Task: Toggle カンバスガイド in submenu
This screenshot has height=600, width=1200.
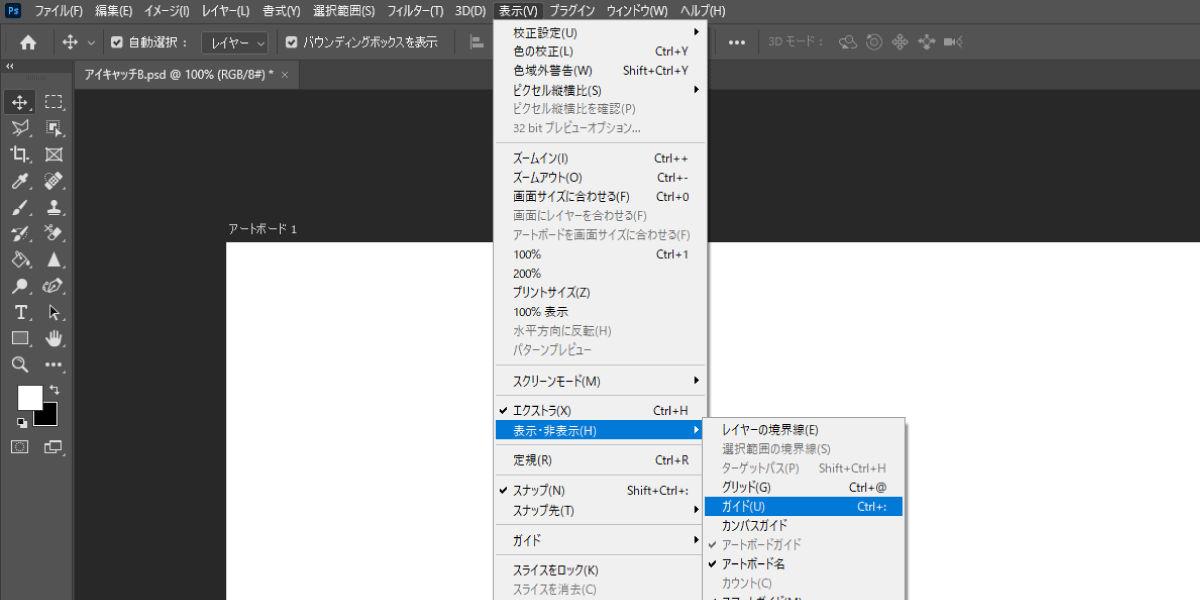Action: [x=804, y=525]
